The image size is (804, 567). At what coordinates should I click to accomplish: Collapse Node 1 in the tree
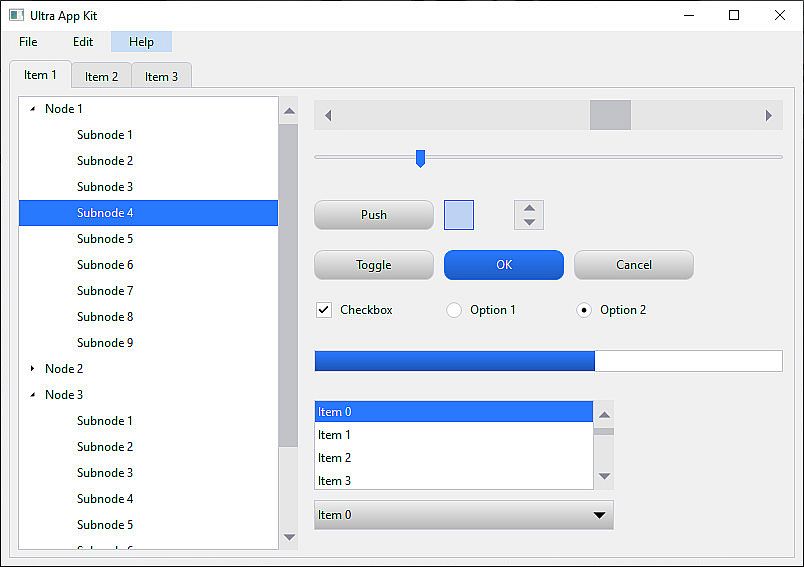coord(33,109)
